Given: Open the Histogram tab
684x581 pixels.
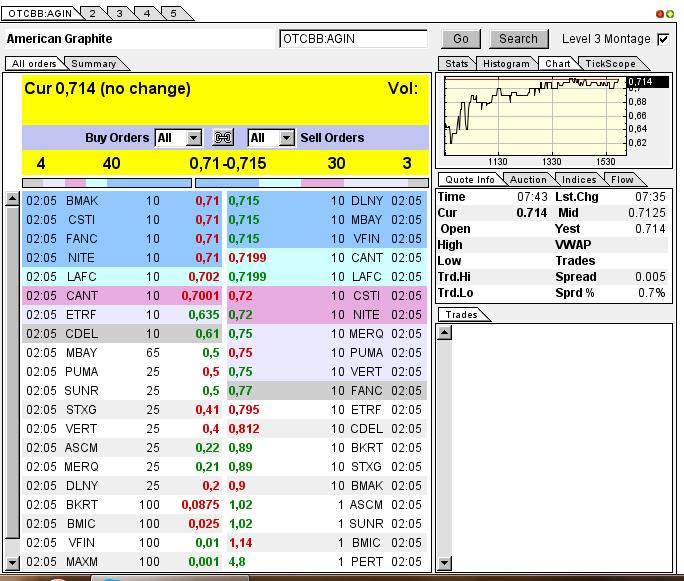Looking at the screenshot, I should (505, 63).
